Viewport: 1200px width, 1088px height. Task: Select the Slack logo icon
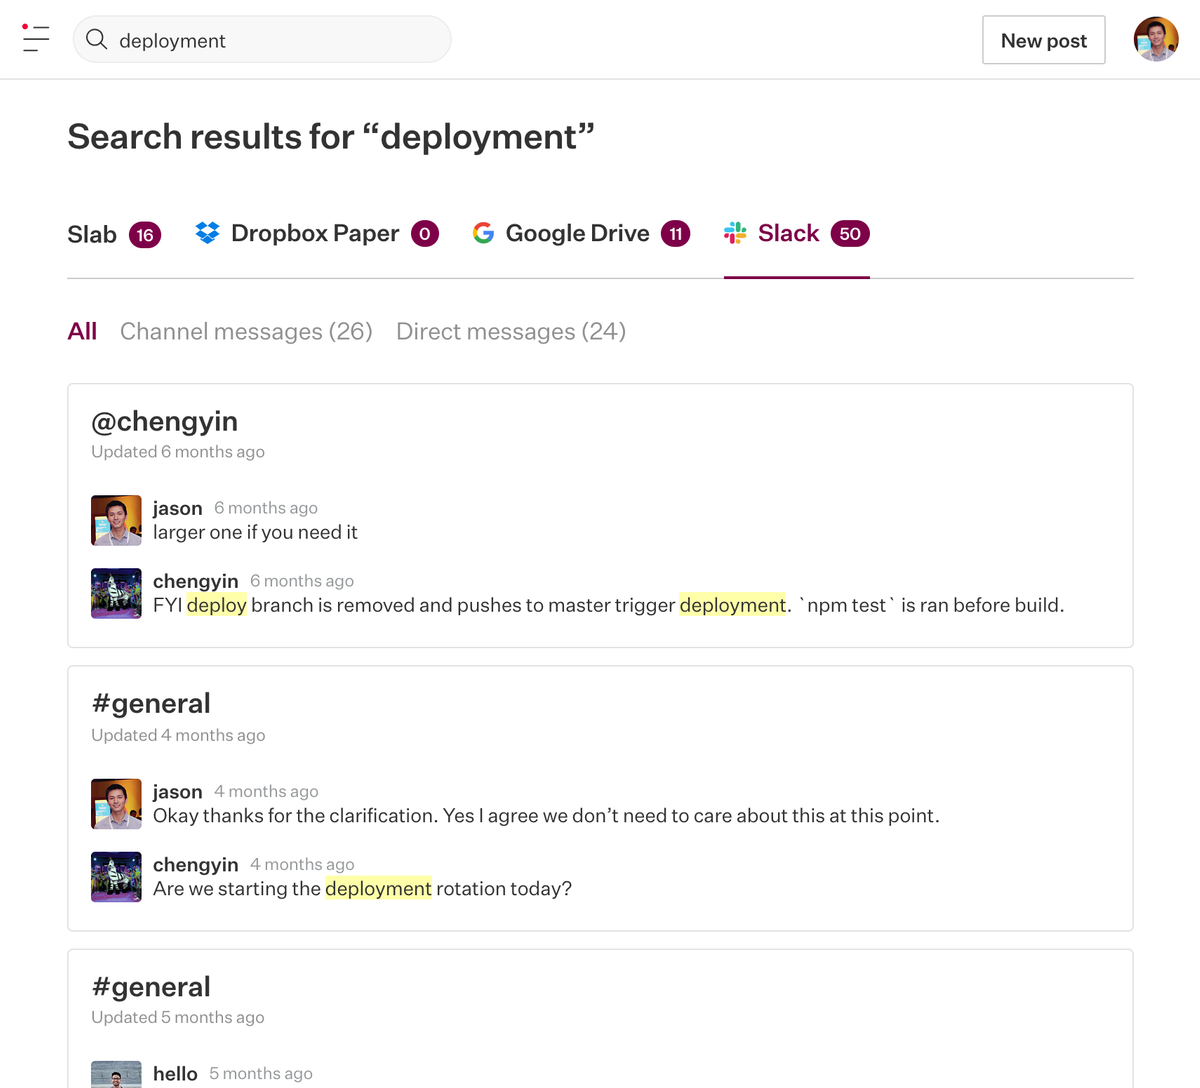coord(735,232)
